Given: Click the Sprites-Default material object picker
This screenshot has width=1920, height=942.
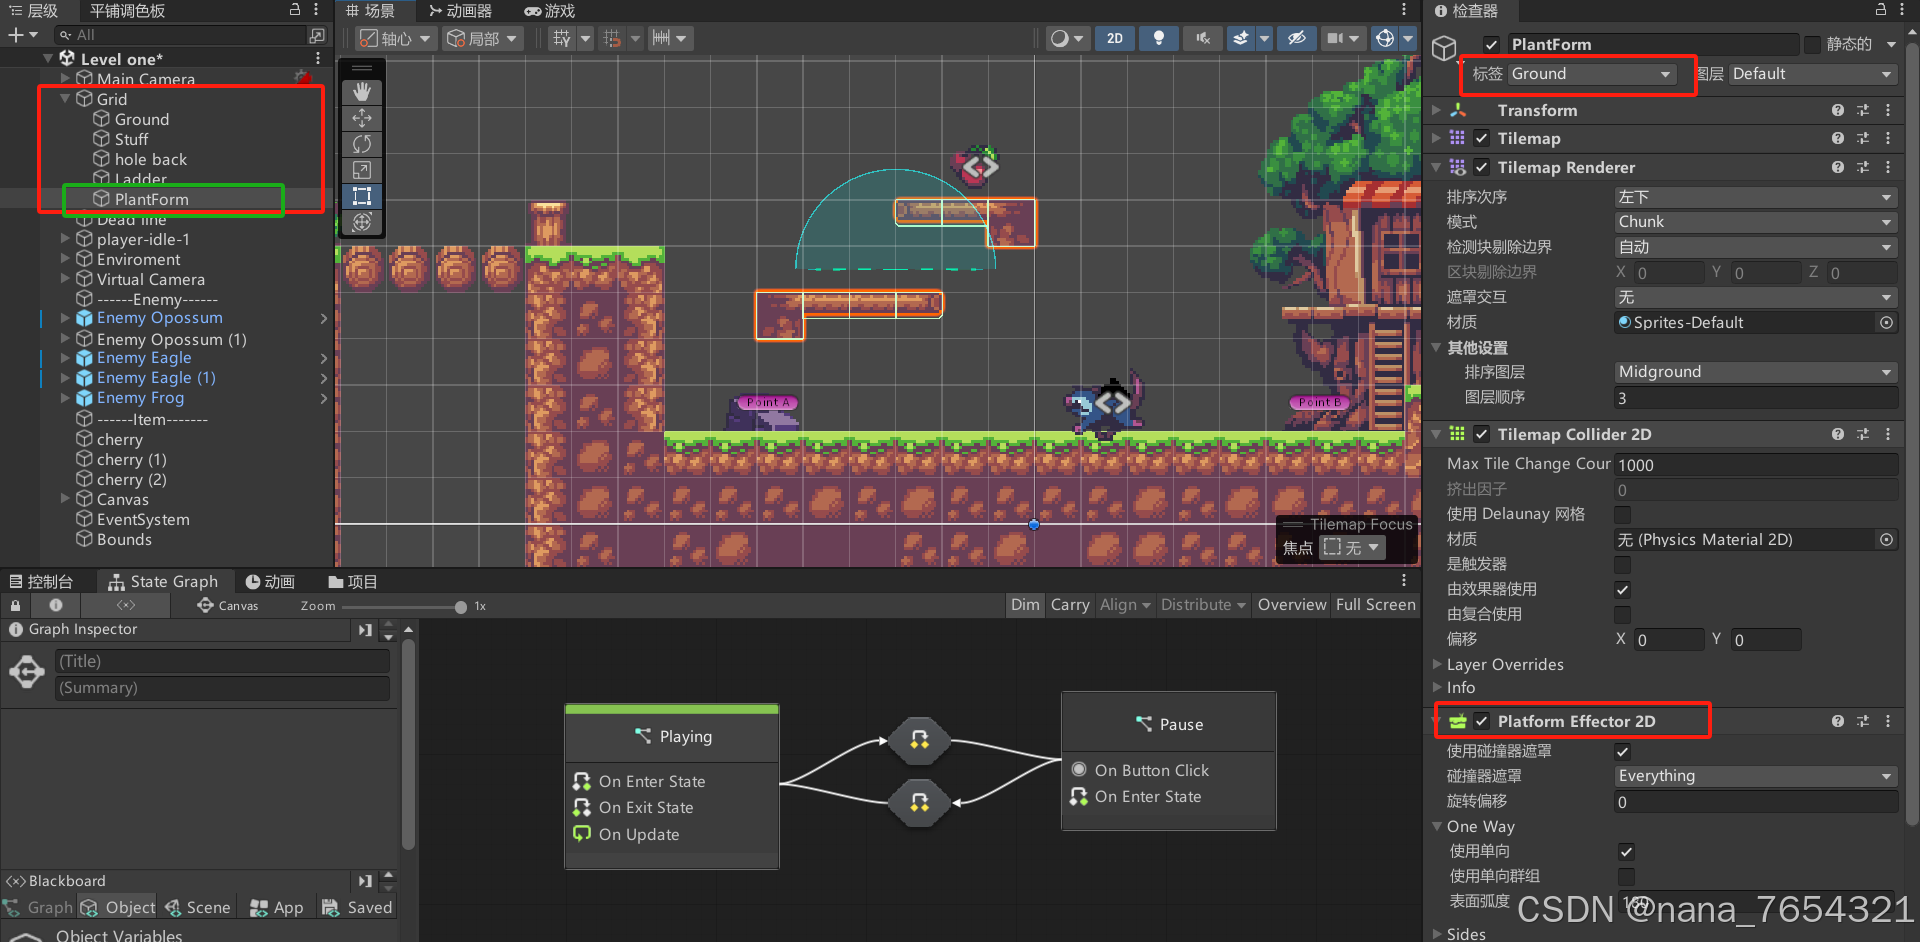Looking at the screenshot, I should 1886,322.
